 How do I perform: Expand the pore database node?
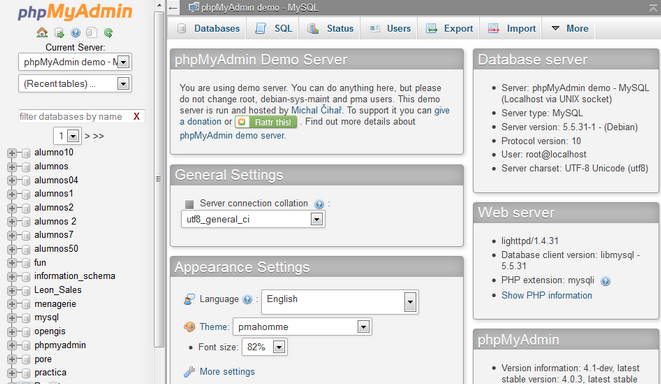point(11,360)
